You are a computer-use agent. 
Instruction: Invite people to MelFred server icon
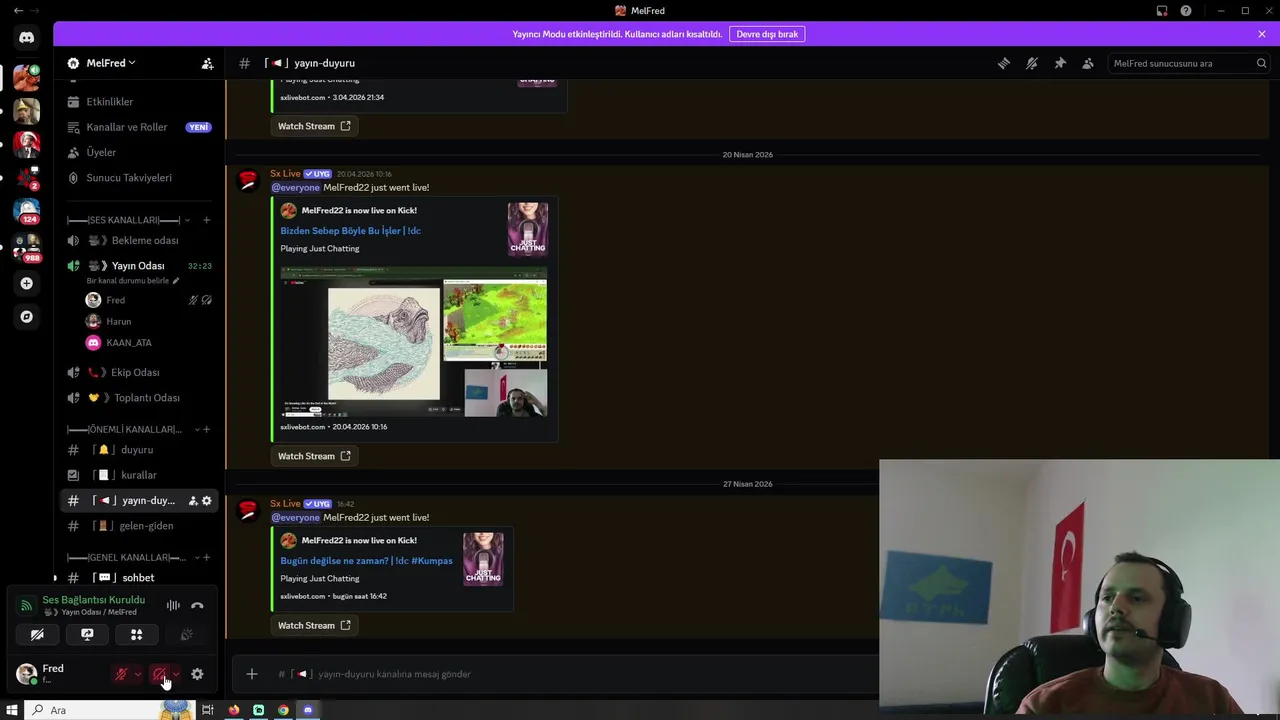[207, 63]
